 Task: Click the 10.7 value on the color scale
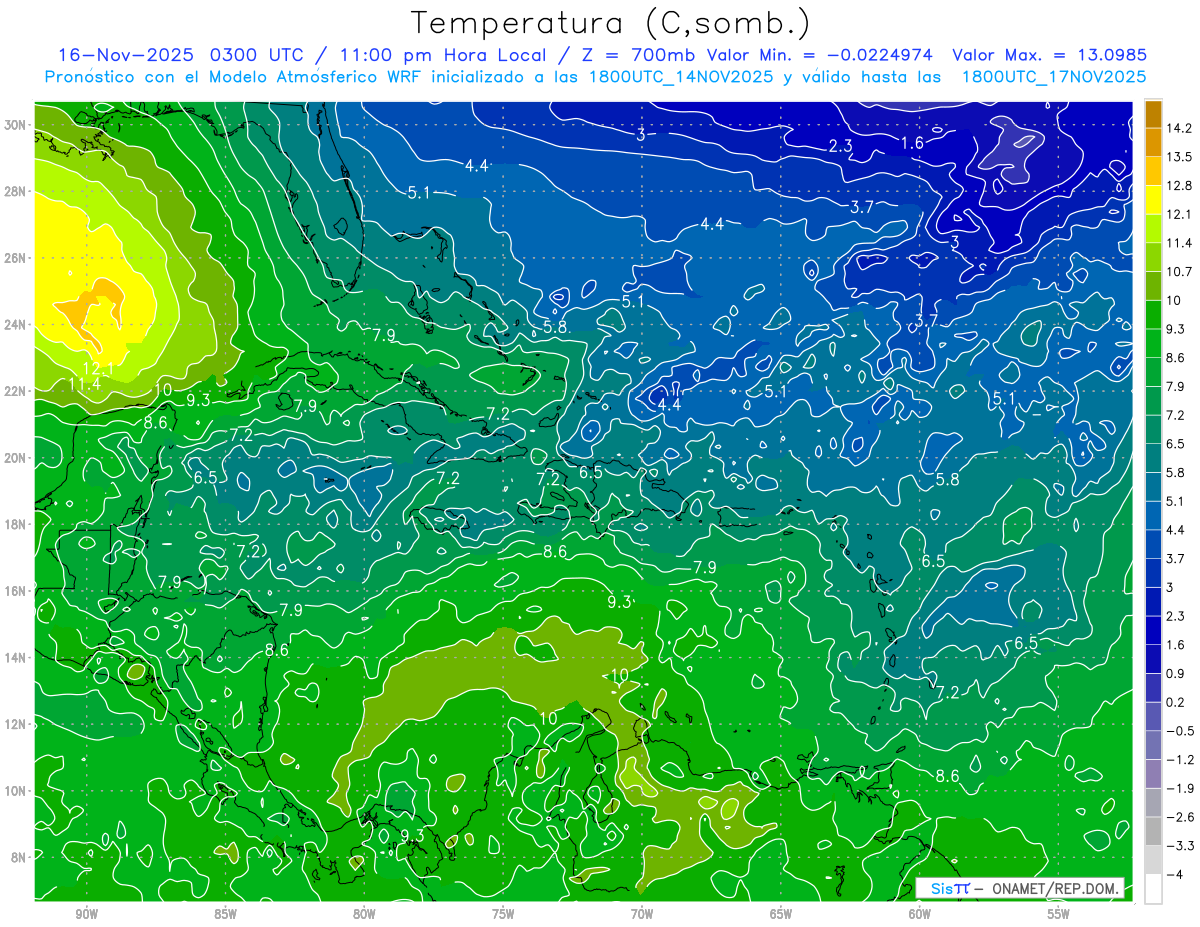coord(1179,271)
